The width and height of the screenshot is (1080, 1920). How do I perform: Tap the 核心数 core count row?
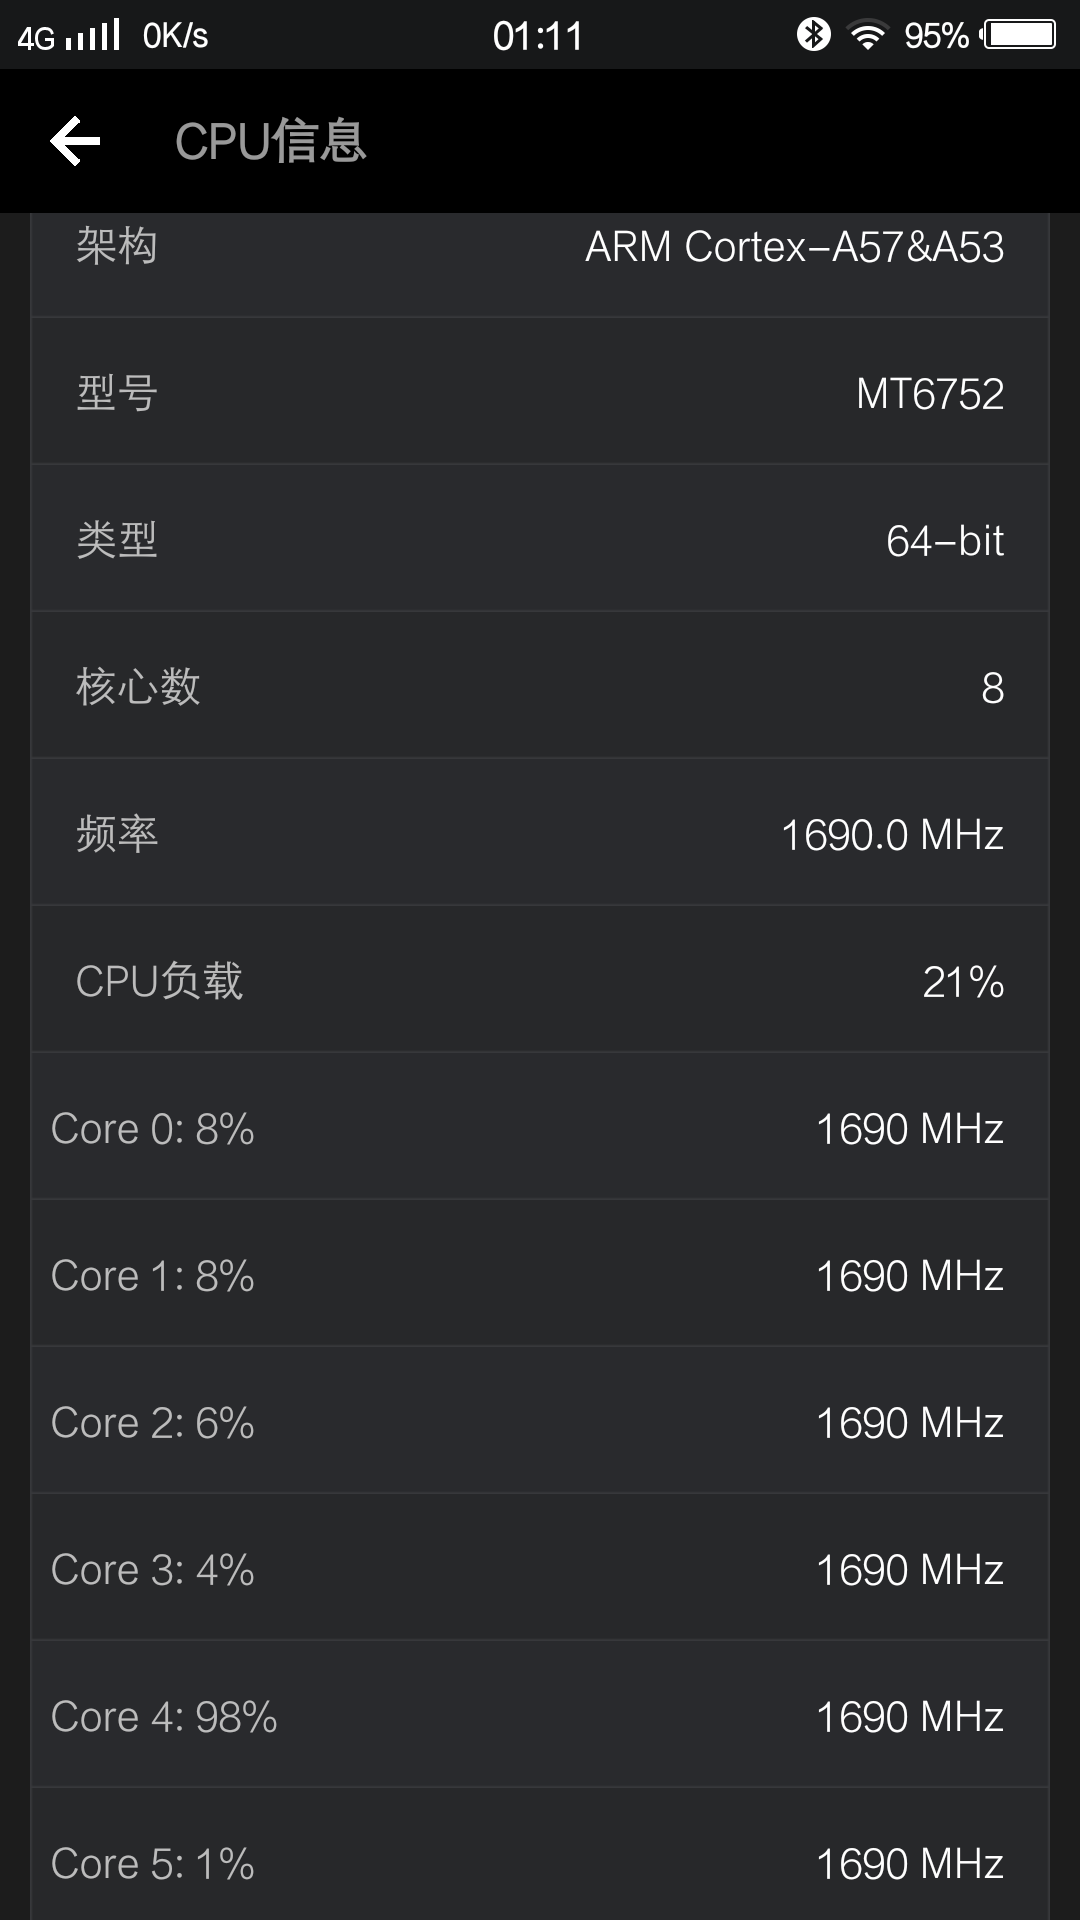pyautogui.click(x=540, y=687)
